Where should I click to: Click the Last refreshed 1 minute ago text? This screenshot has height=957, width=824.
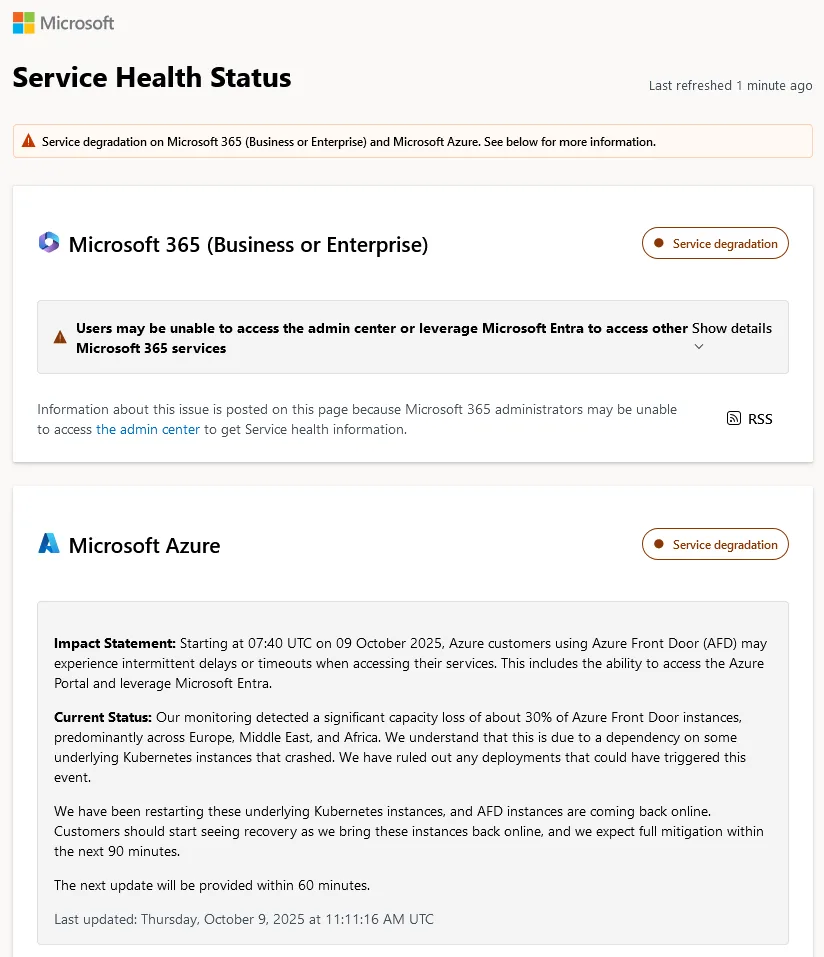coord(729,86)
